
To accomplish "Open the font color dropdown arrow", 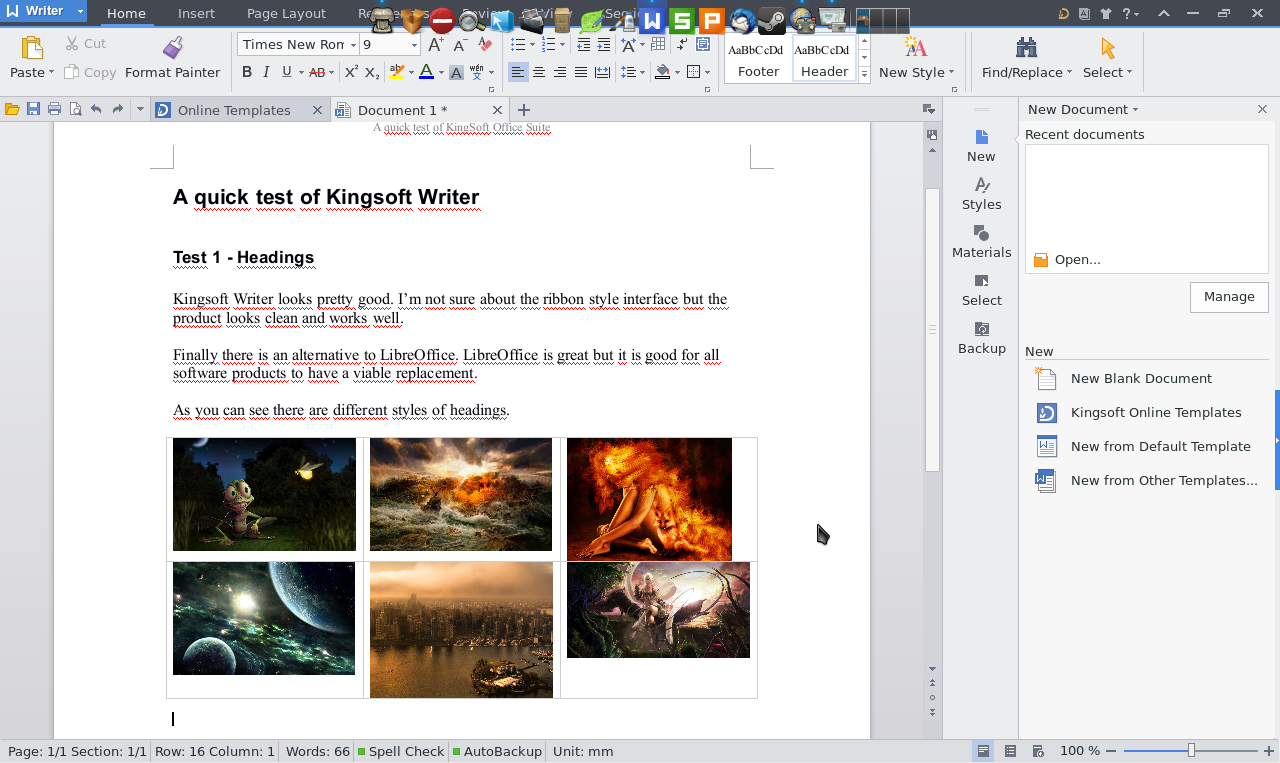I will pos(440,72).
